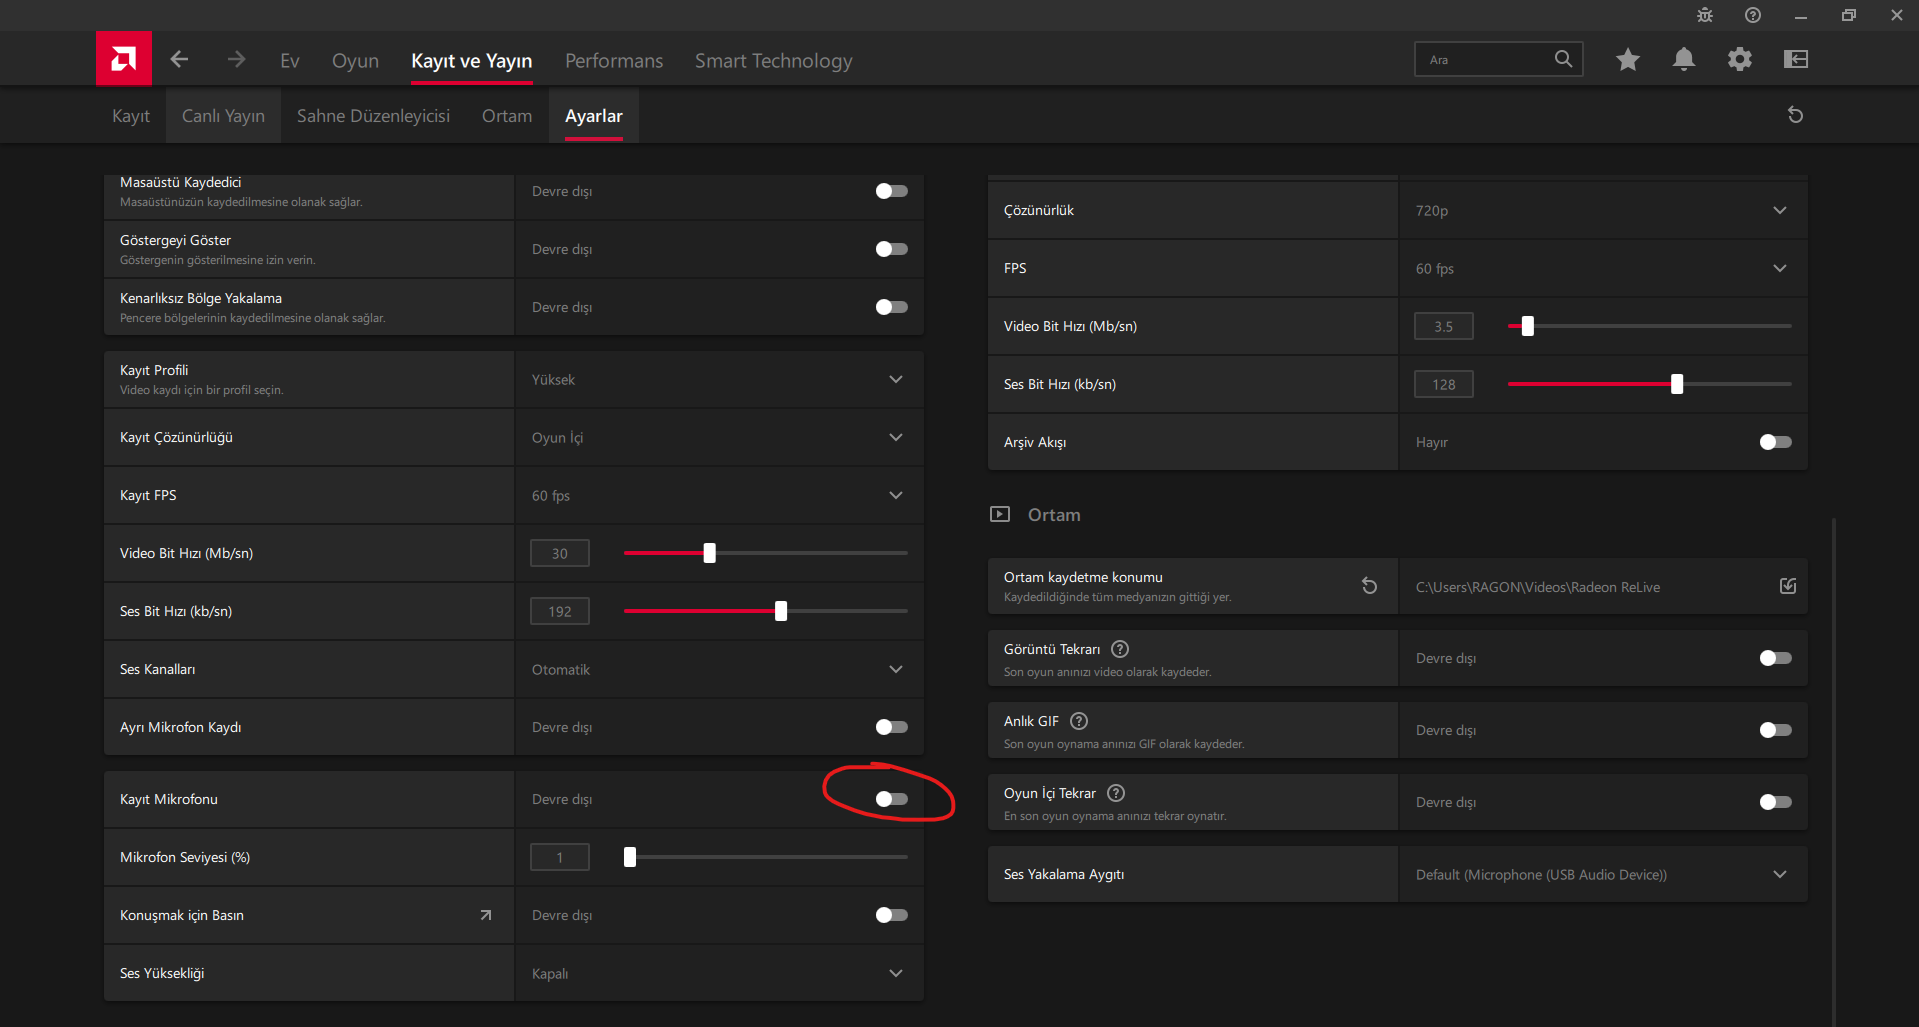Open notifications bell icon
The height and width of the screenshot is (1027, 1919).
(1684, 60)
